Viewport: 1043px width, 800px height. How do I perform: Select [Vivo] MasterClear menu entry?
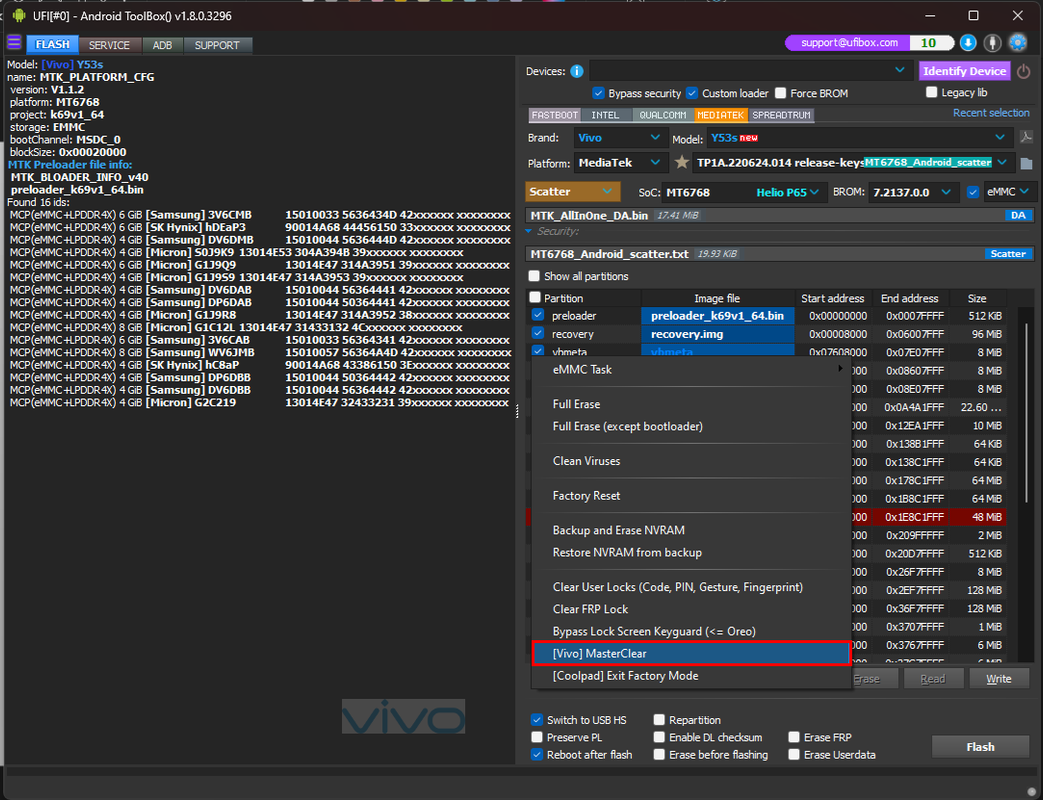coord(691,653)
